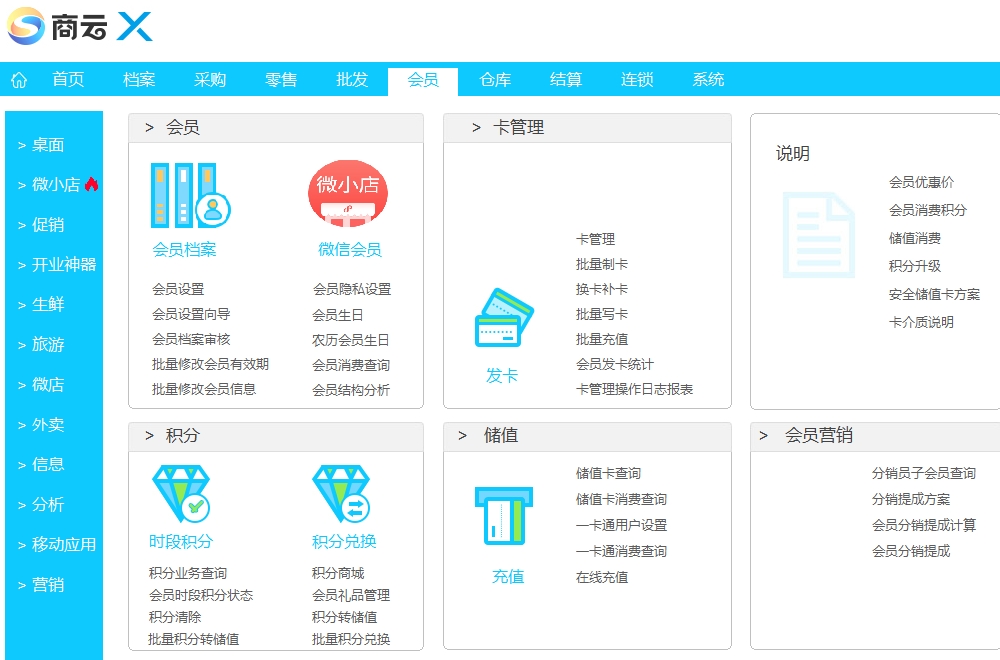Expand 开业神器 in the sidebar

57,265
